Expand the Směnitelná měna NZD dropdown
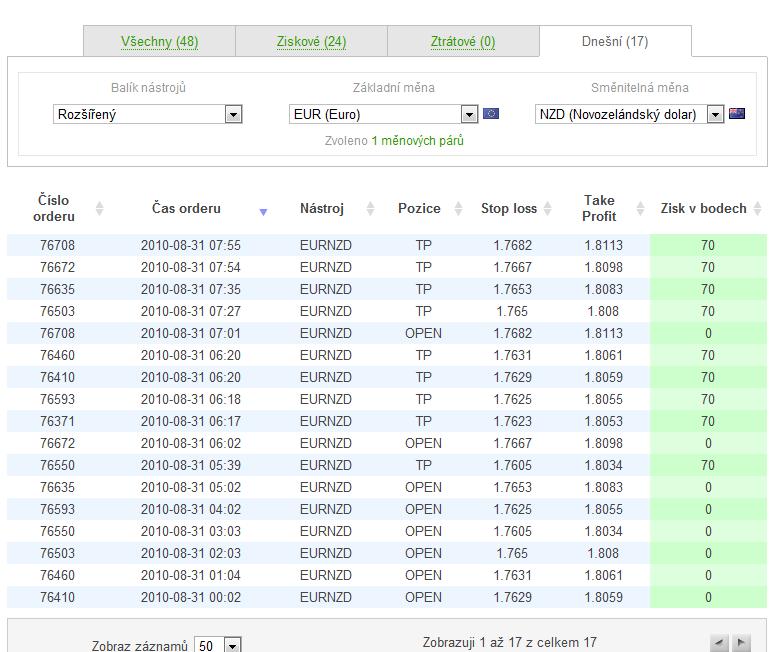Screen dimensions: 771x652 (x=629, y=115)
